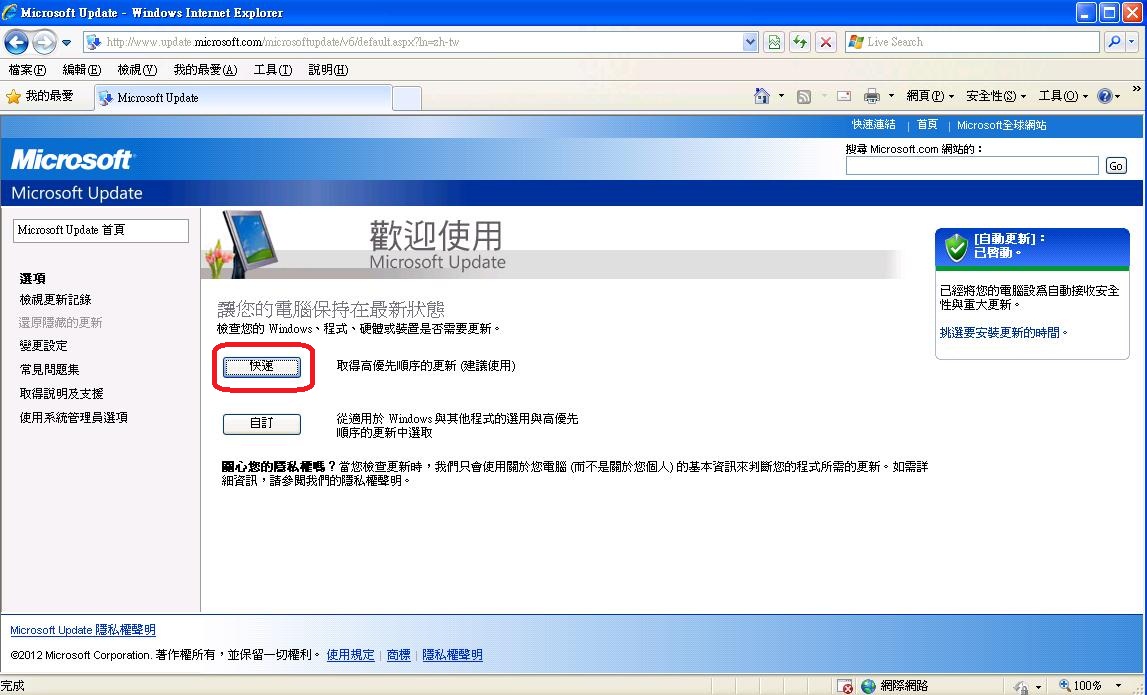Open the 挑選要安裝更新的時間 link
The height and width of the screenshot is (695, 1147).
tap(1004, 333)
